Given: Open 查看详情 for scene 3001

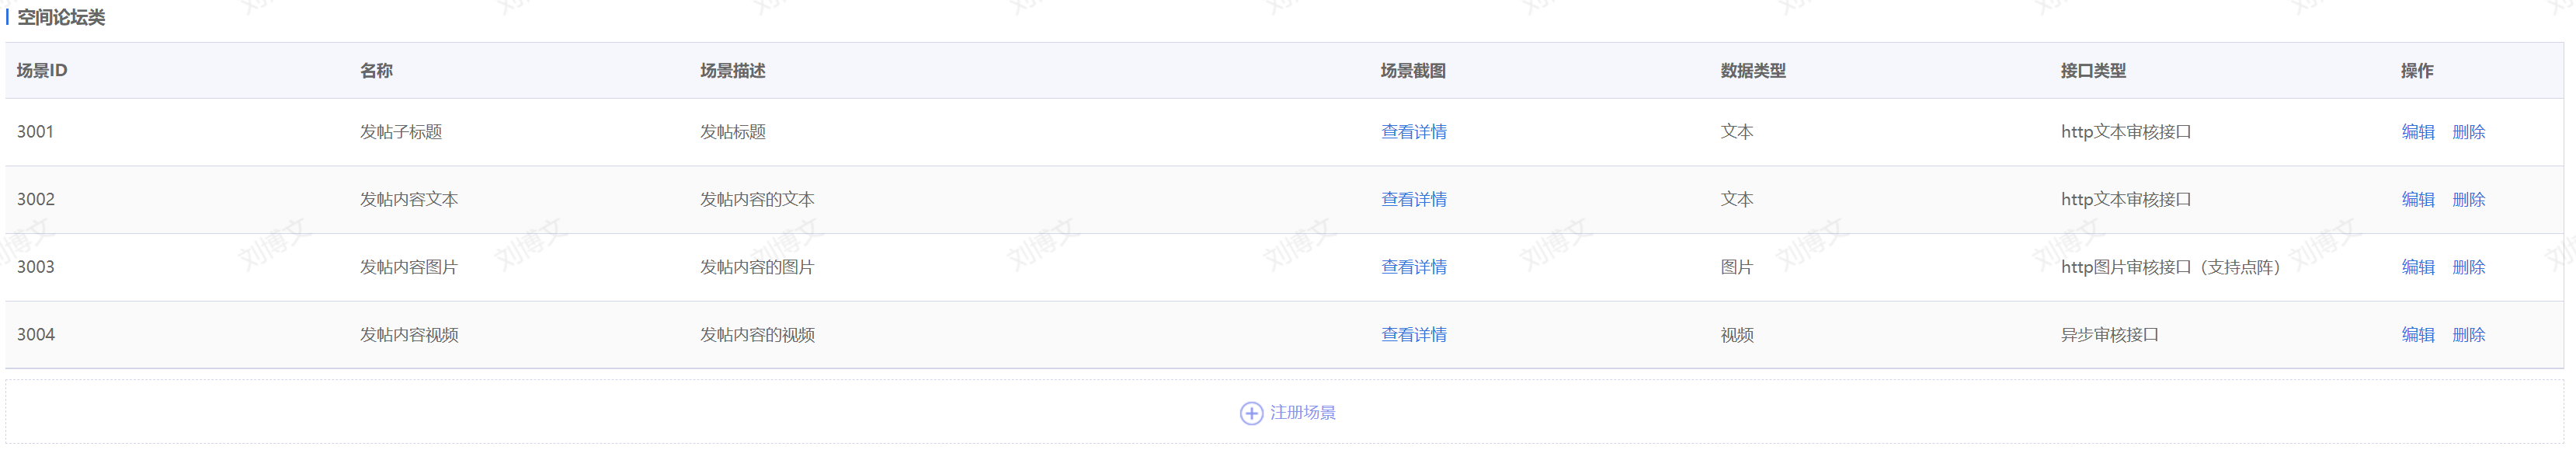Looking at the screenshot, I should coord(1413,132).
